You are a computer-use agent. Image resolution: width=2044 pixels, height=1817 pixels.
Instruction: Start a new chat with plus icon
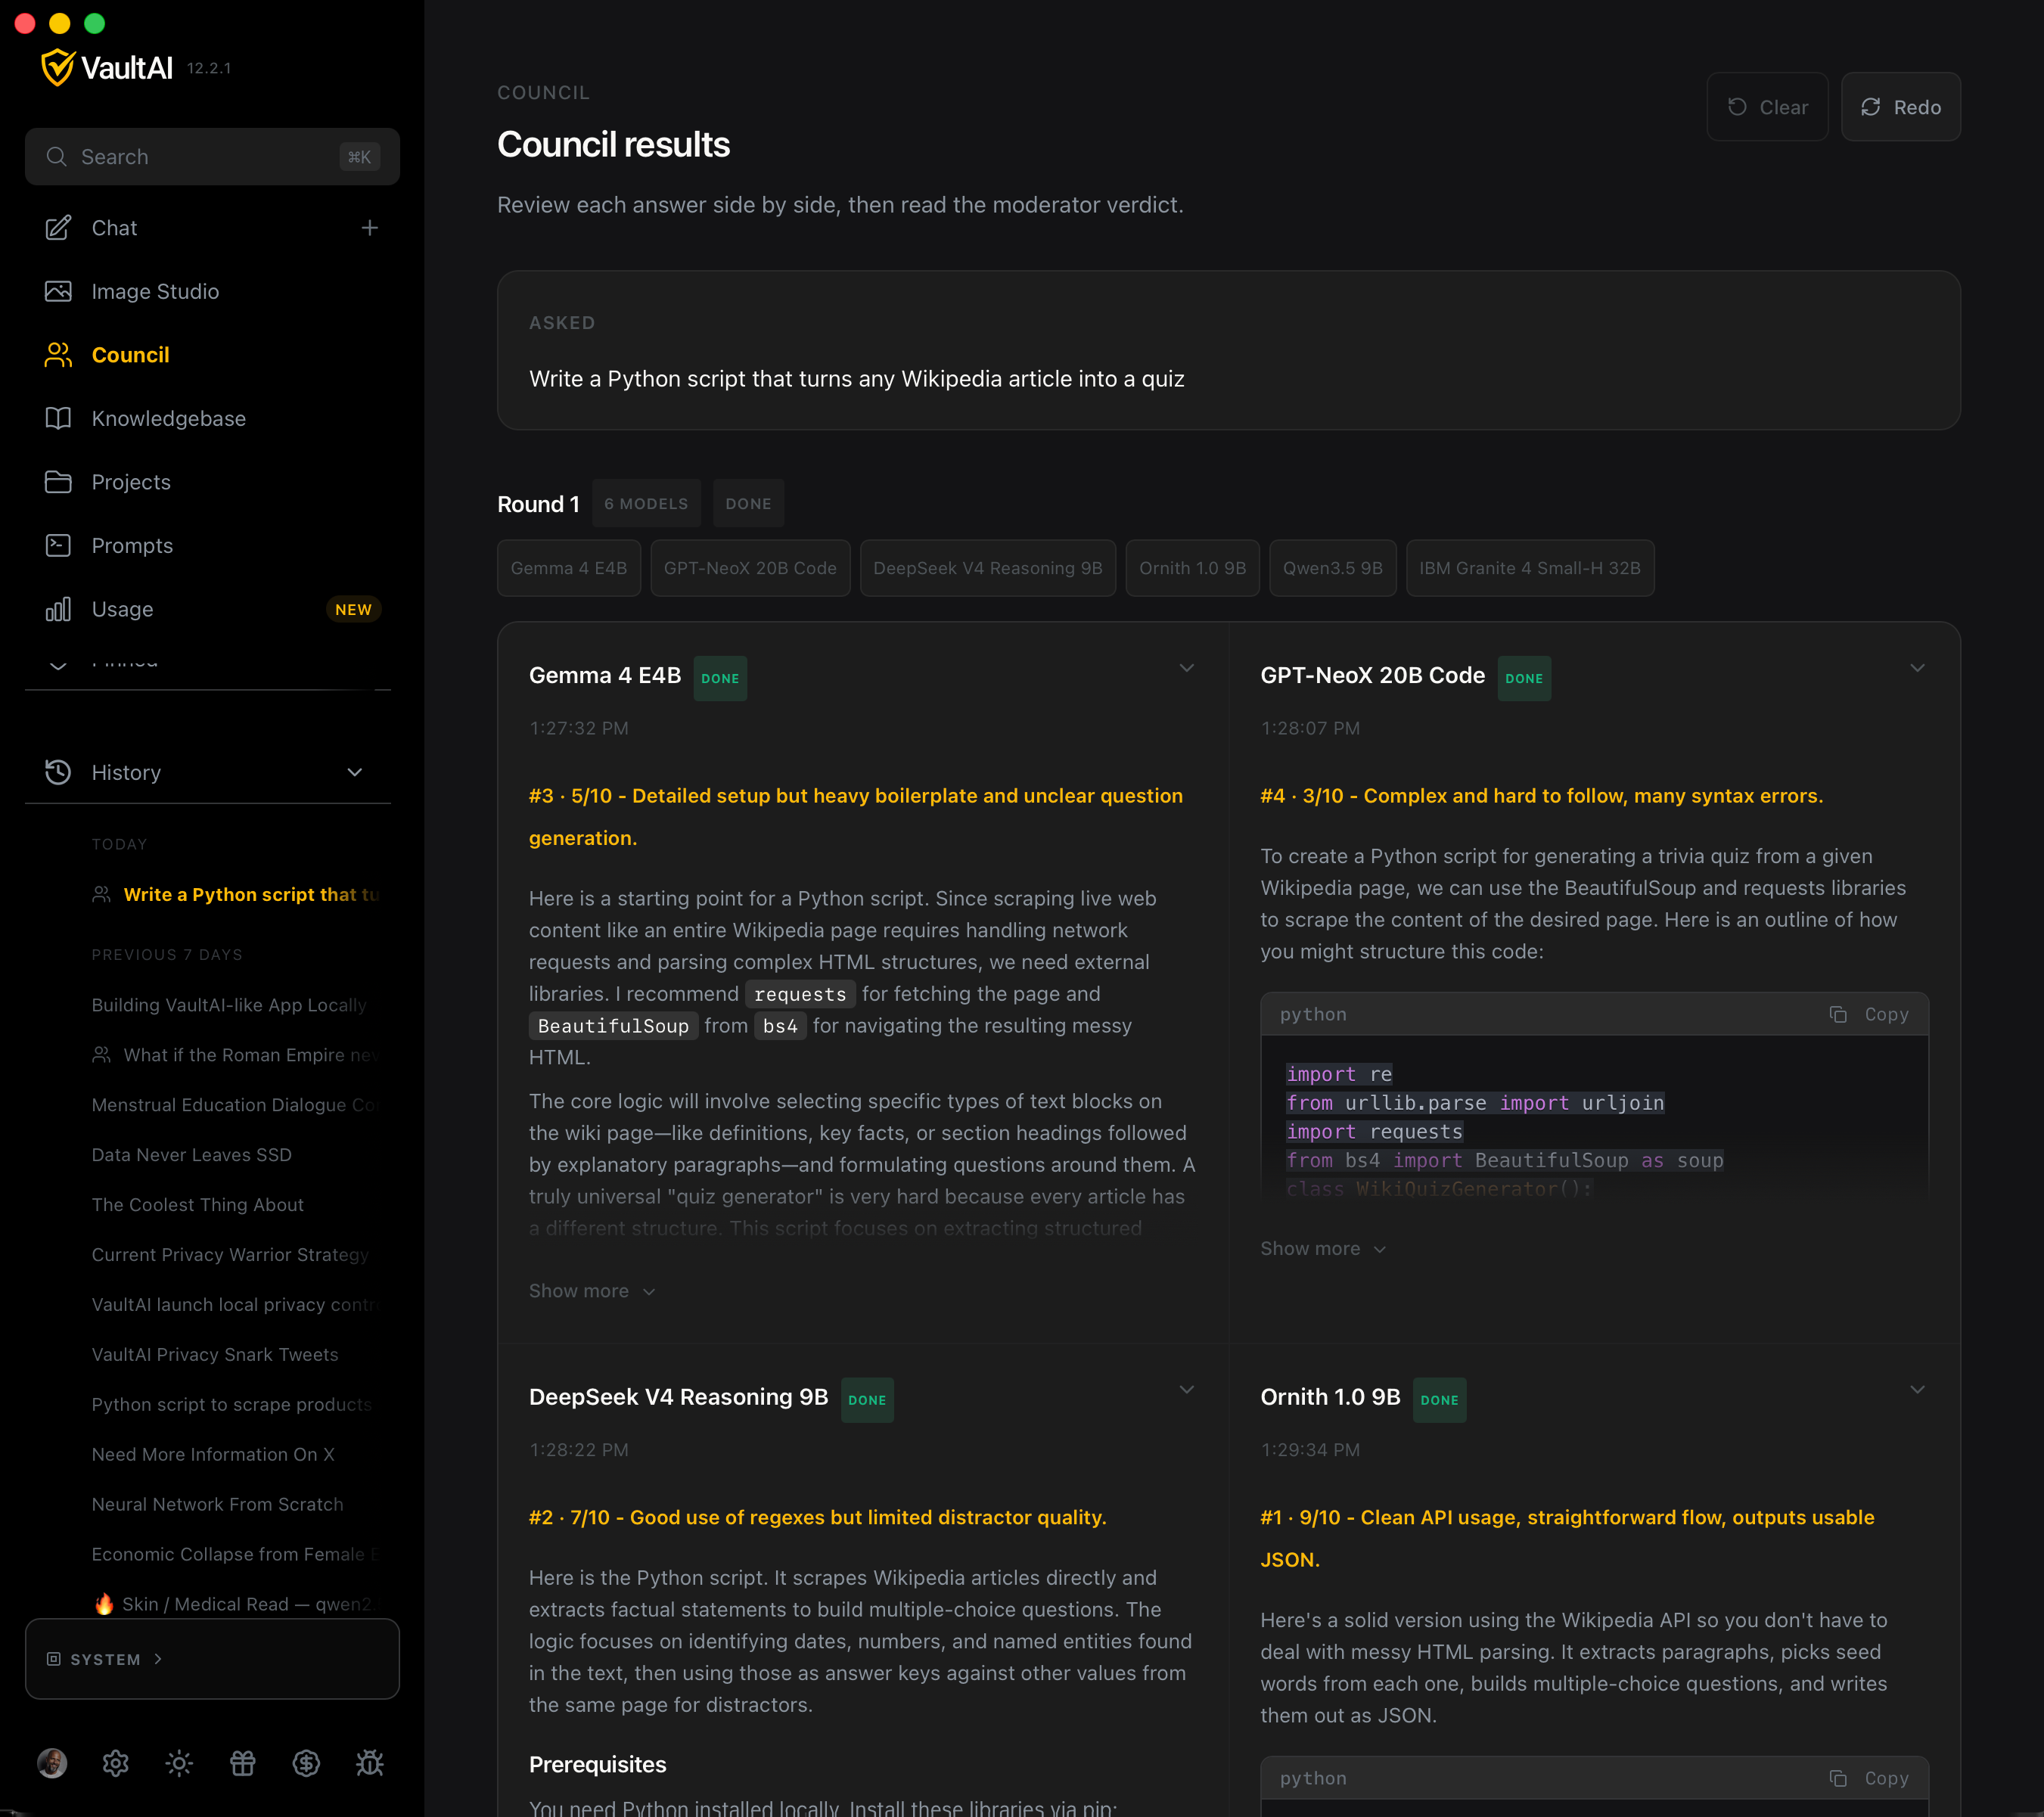click(x=370, y=228)
